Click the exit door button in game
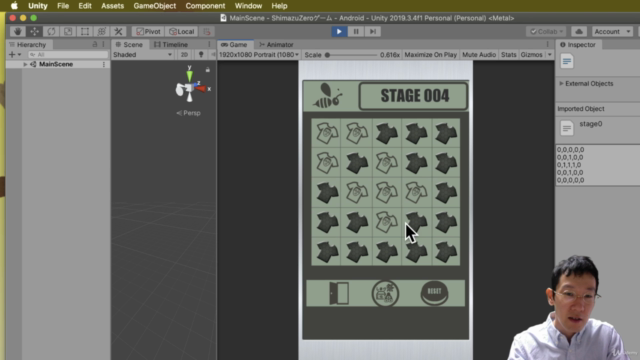 pos(339,293)
